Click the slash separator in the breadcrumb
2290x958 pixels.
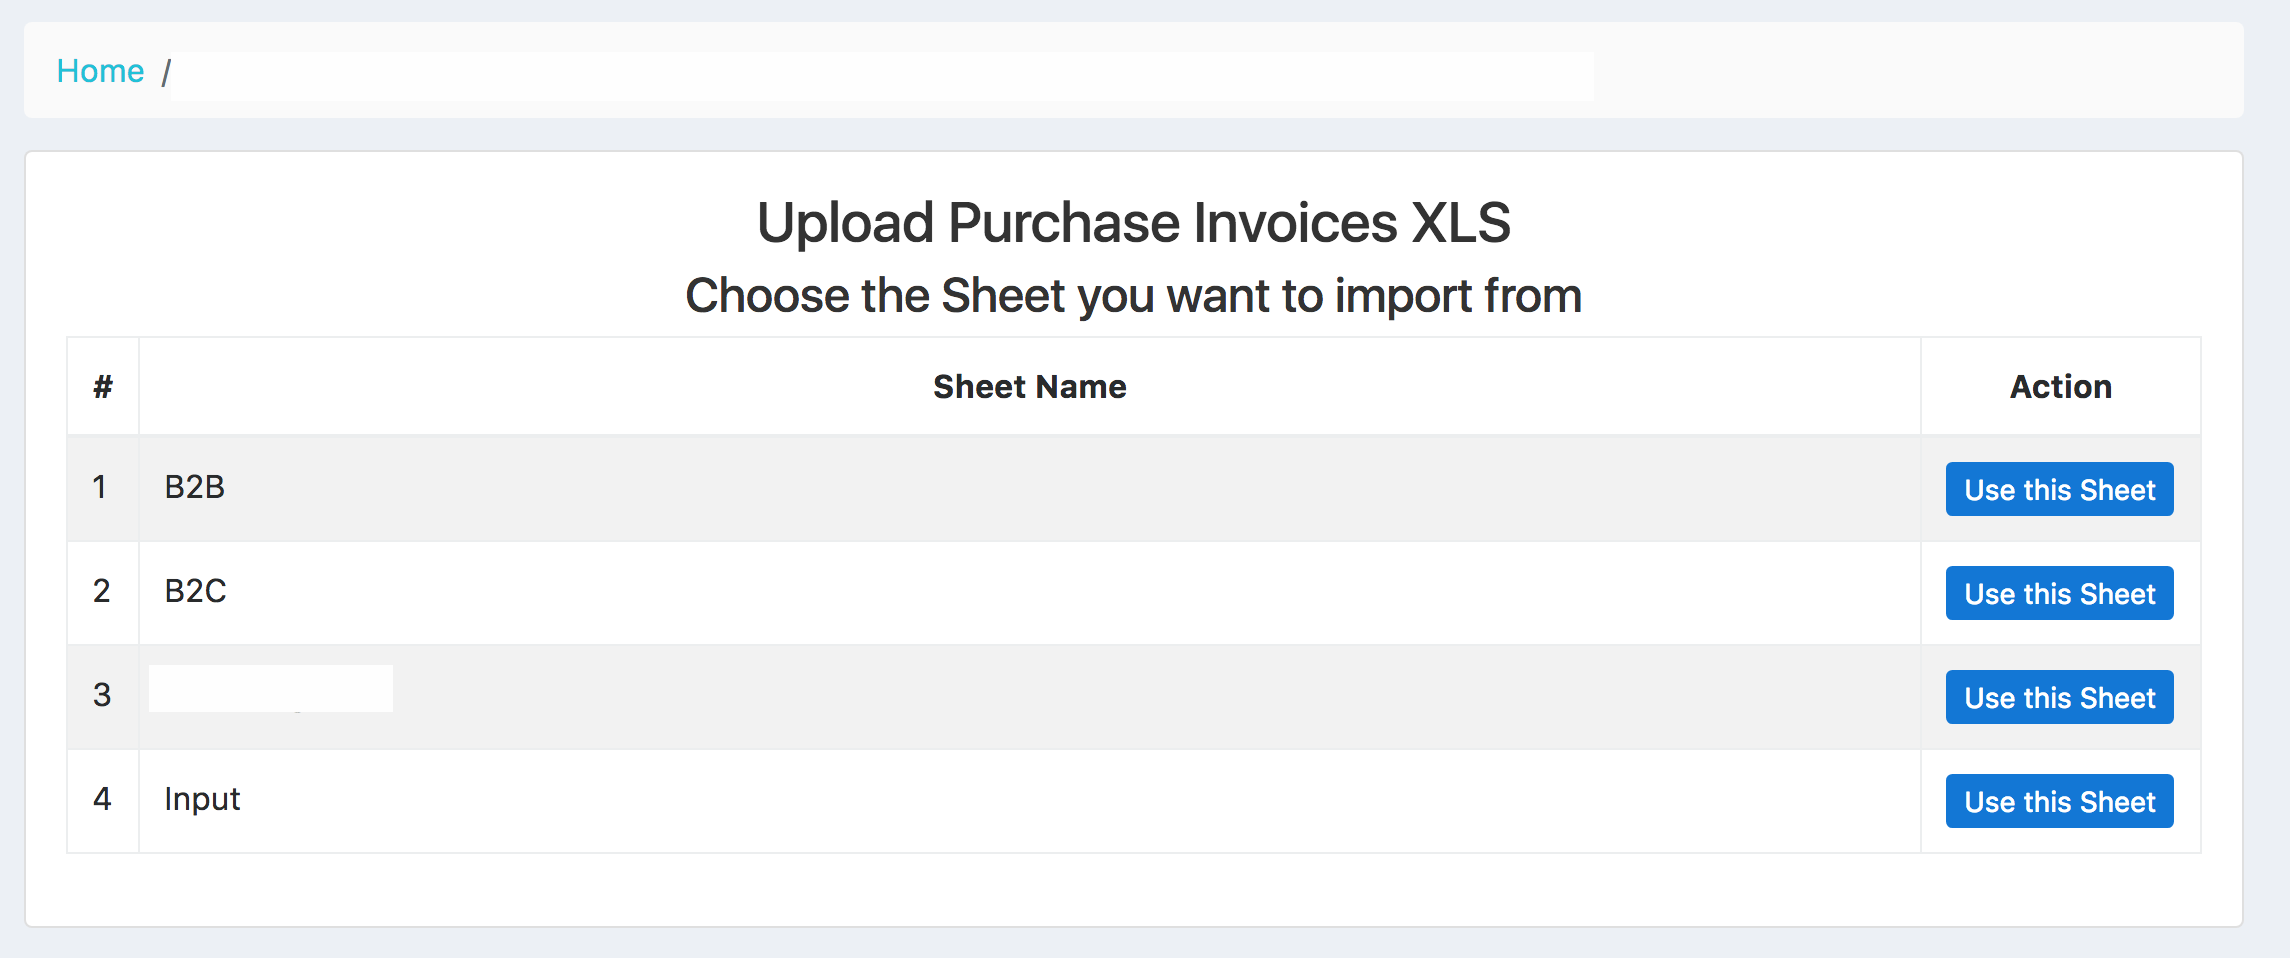click(x=167, y=71)
